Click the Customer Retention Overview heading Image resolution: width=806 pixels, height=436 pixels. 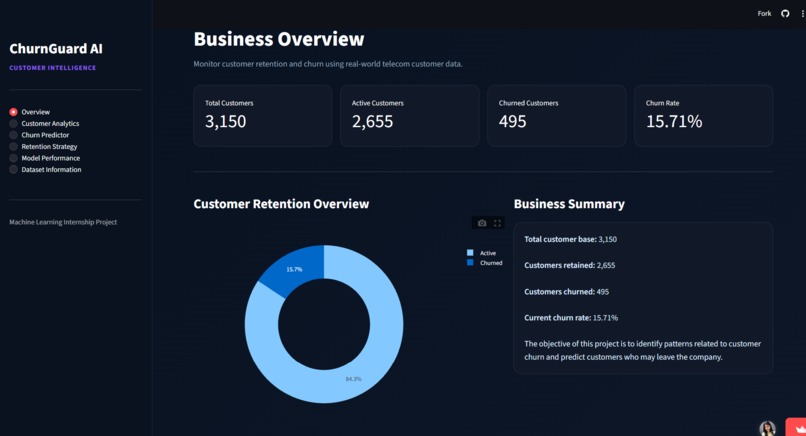[x=281, y=204]
